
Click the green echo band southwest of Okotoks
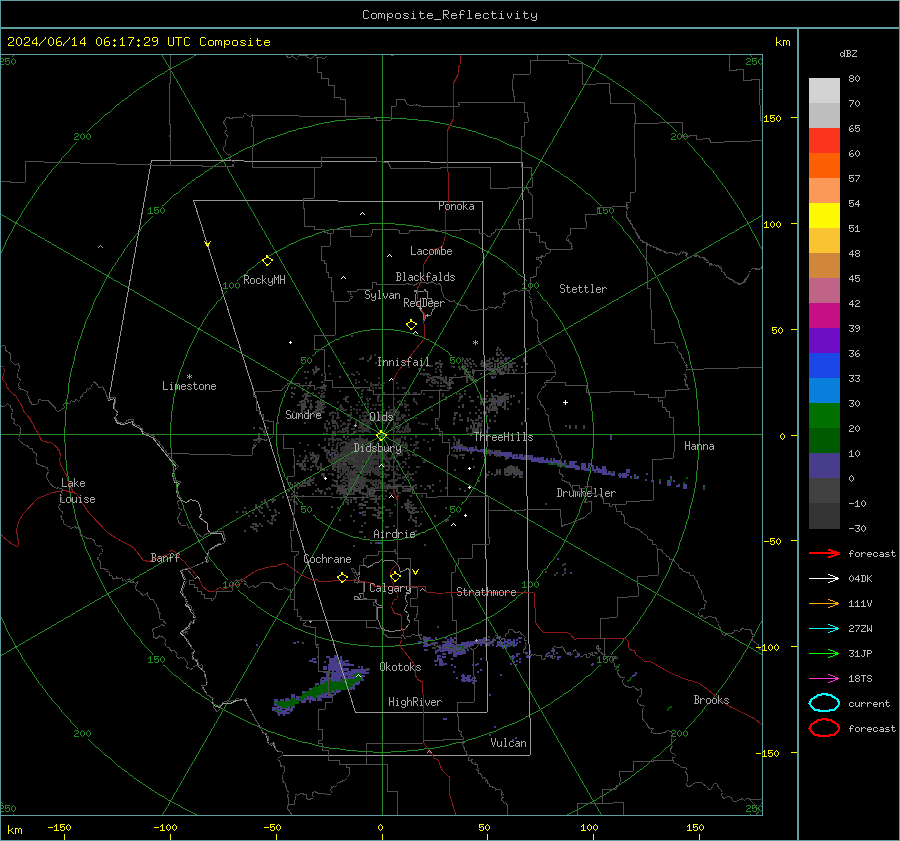[321, 690]
